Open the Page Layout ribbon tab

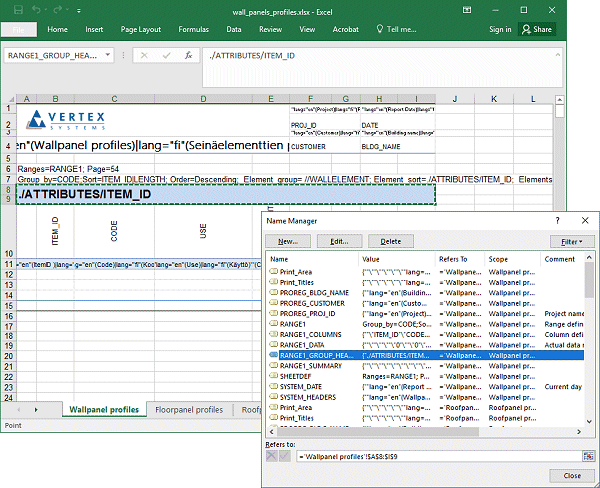[141, 29]
